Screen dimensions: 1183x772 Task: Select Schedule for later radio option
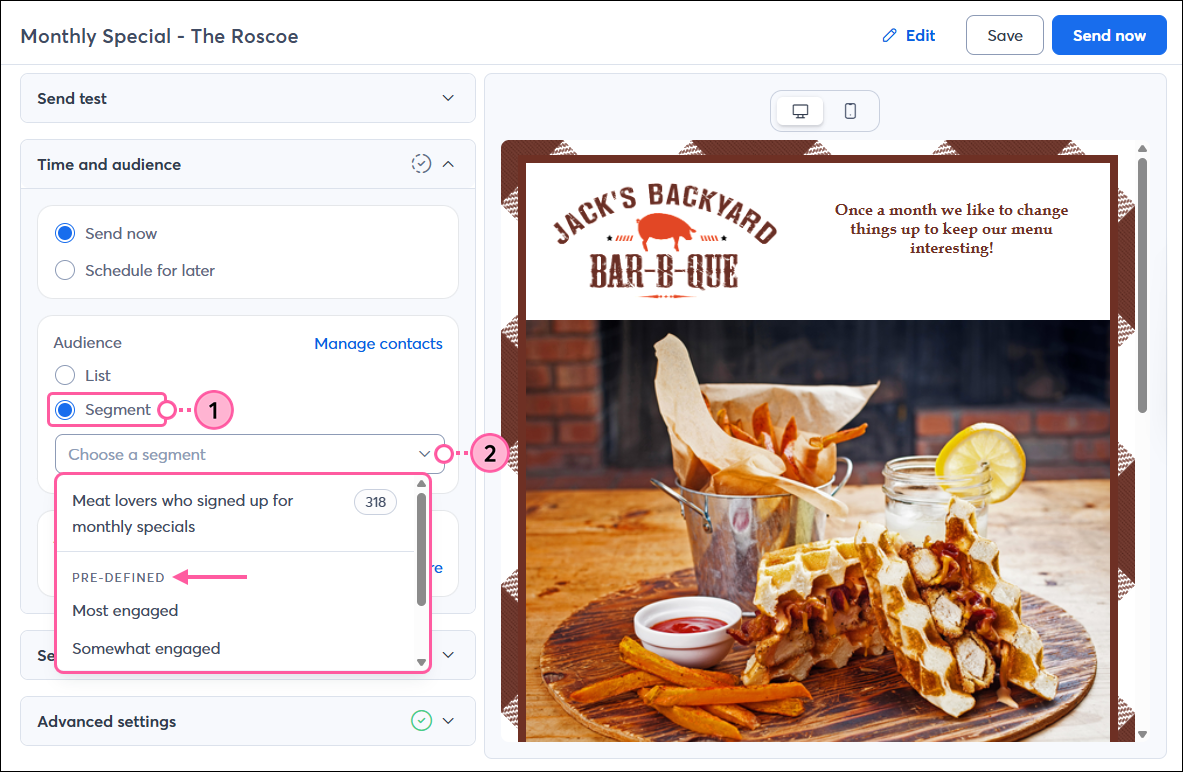pyautogui.click(x=65, y=270)
